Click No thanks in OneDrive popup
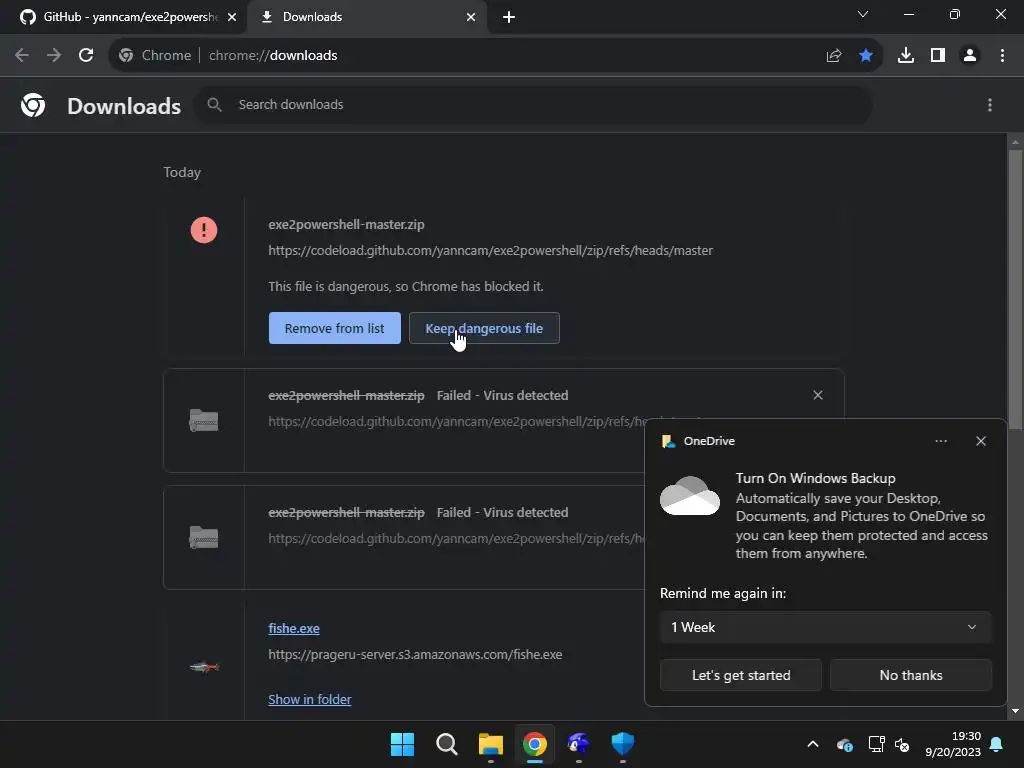This screenshot has width=1024, height=768. coord(910,675)
